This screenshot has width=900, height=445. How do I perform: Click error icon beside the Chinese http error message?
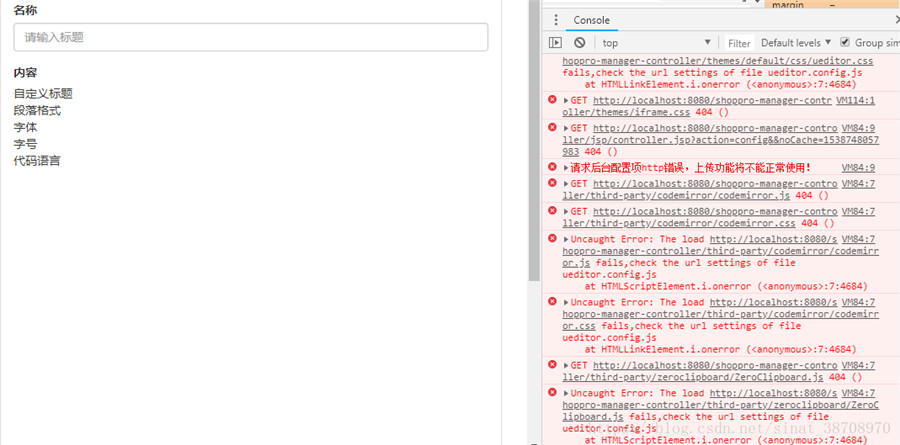pos(552,167)
